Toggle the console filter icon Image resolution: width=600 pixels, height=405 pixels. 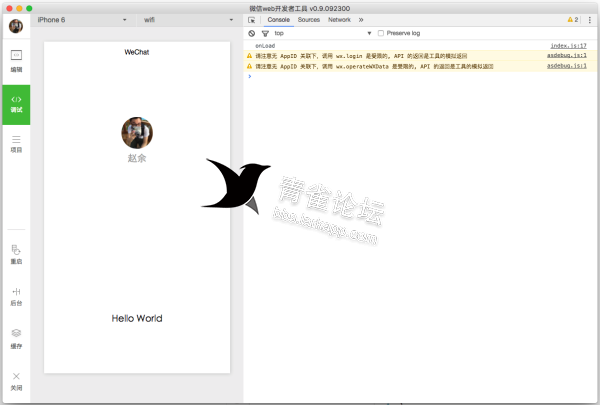coord(265,33)
